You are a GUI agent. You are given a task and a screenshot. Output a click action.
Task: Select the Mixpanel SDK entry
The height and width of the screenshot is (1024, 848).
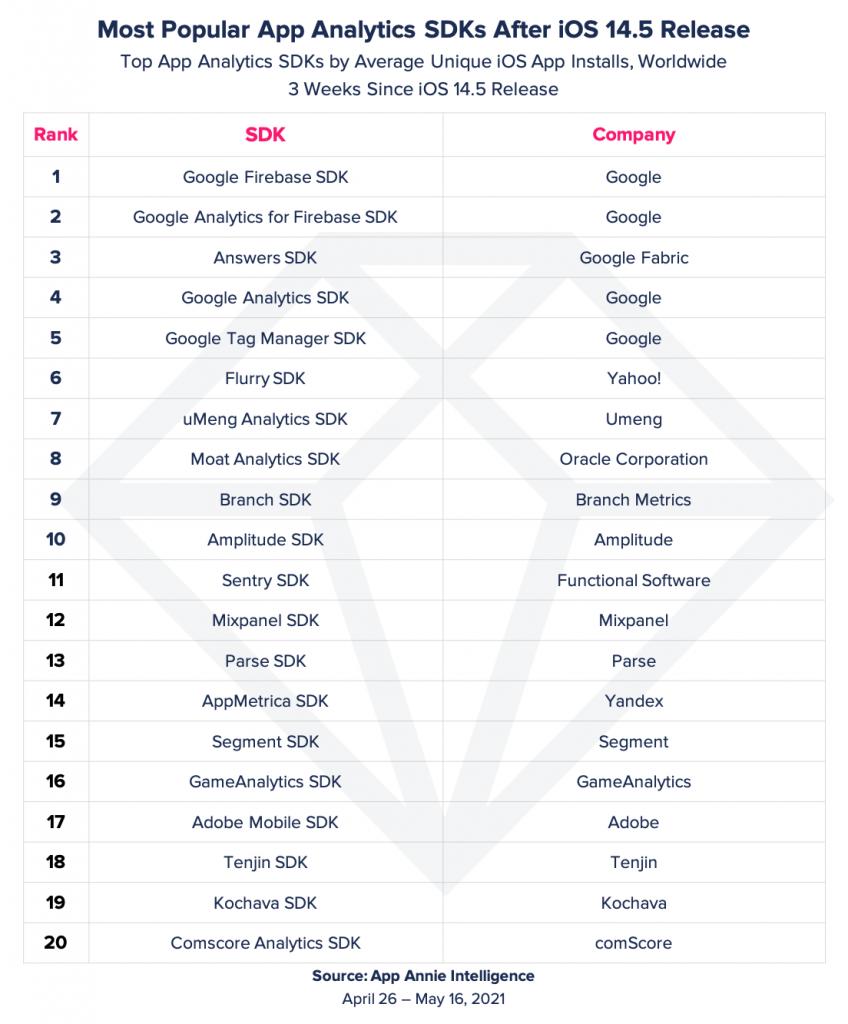click(265, 620)
